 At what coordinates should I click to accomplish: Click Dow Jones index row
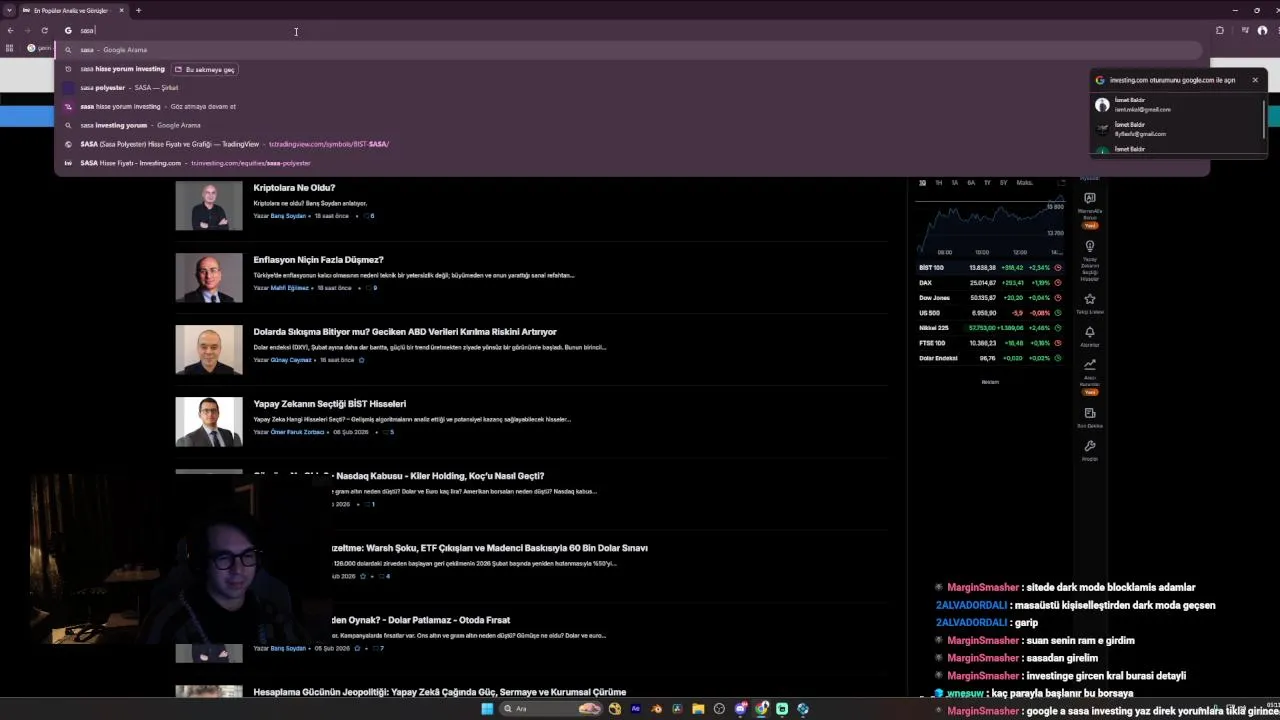[x=990, y=298]
